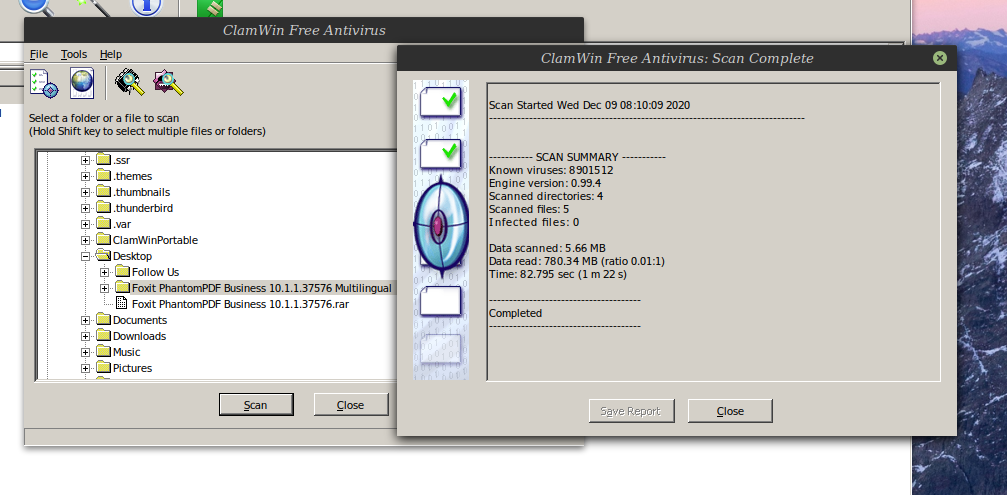Click the blue info icon behind ClamWin
The width and height of the screenshot is (1007, 495).
tap(146, 6)
